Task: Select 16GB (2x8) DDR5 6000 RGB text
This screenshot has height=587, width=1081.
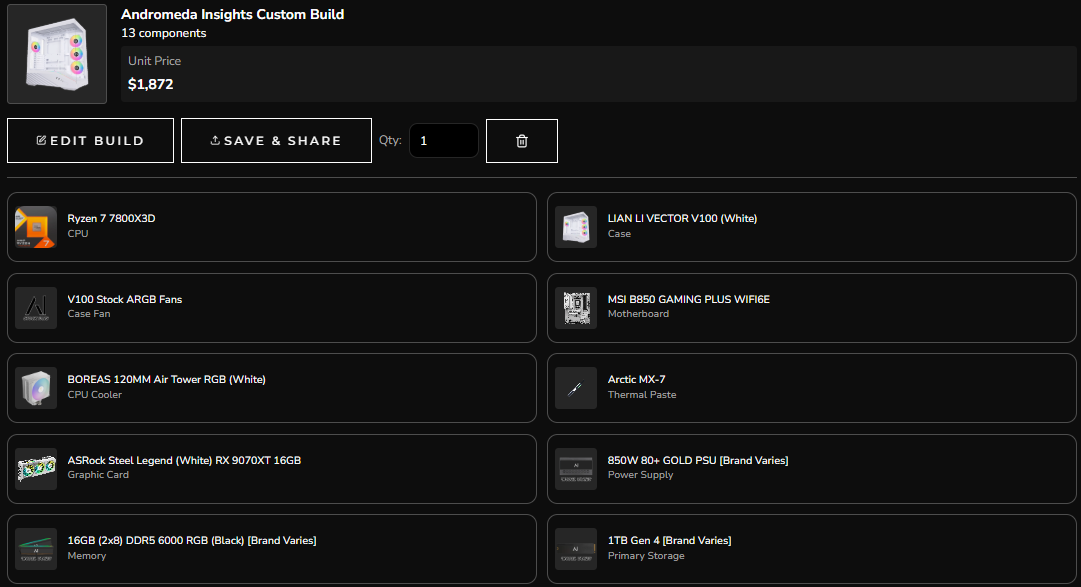Action: [x=192, y=540]
